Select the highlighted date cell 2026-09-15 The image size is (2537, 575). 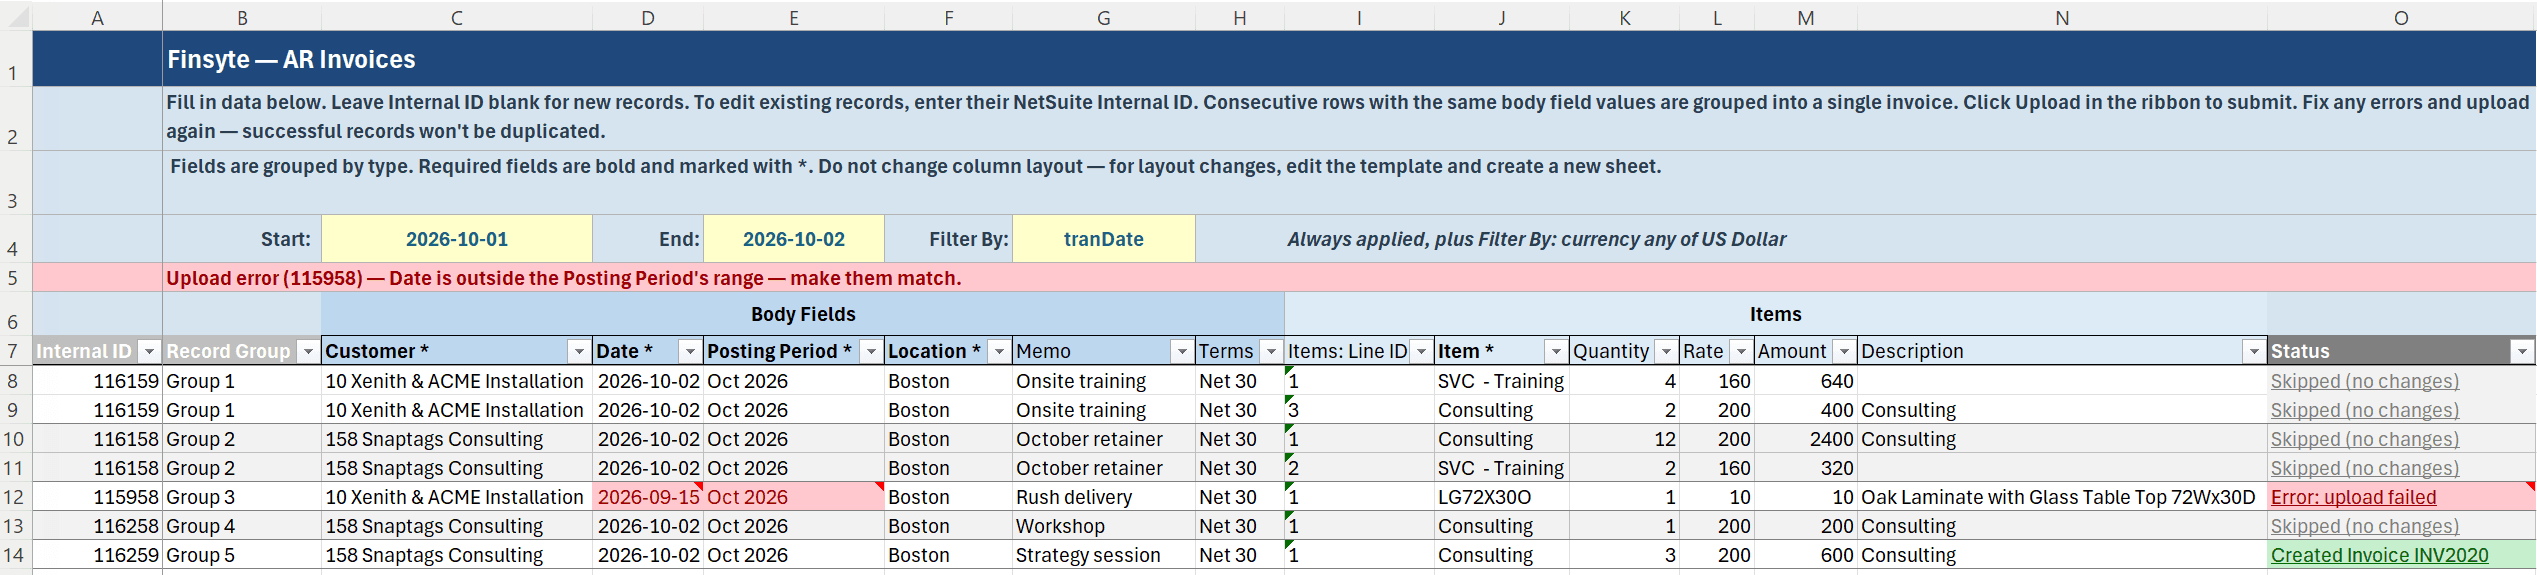coord(648,497)
